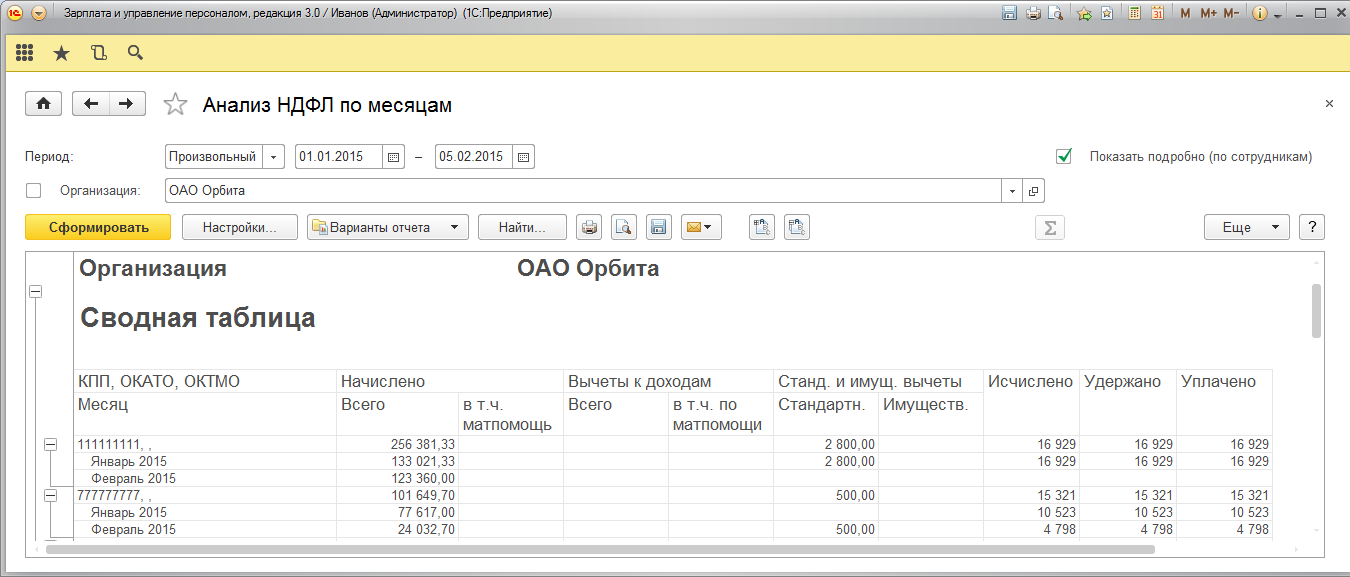The image size is (1350, 577).
Task: Open print preview of the report
Action: pyautogui.click(x=624, y=227)
